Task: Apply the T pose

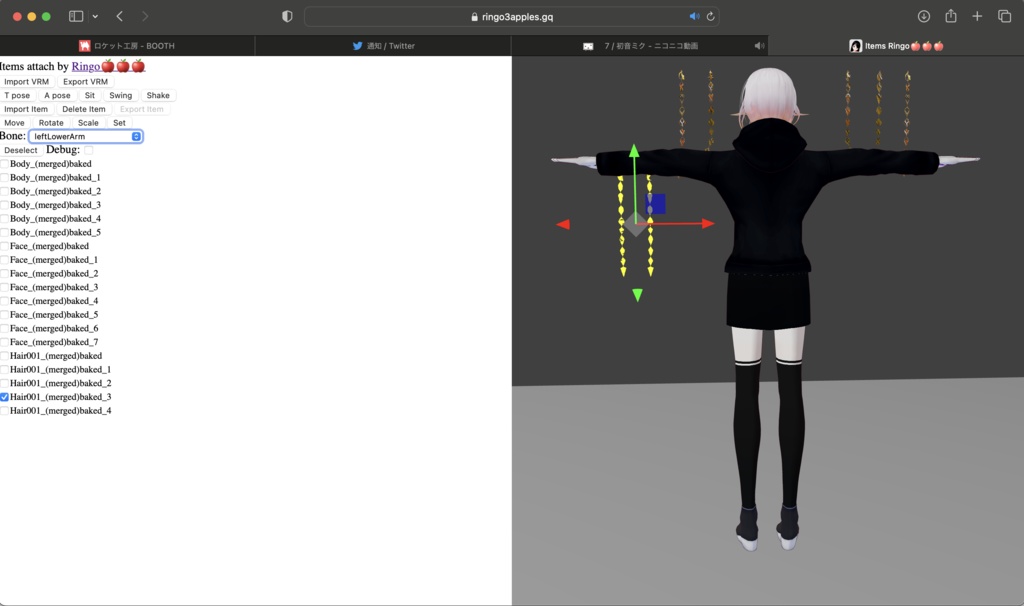Action: [17, 95]
